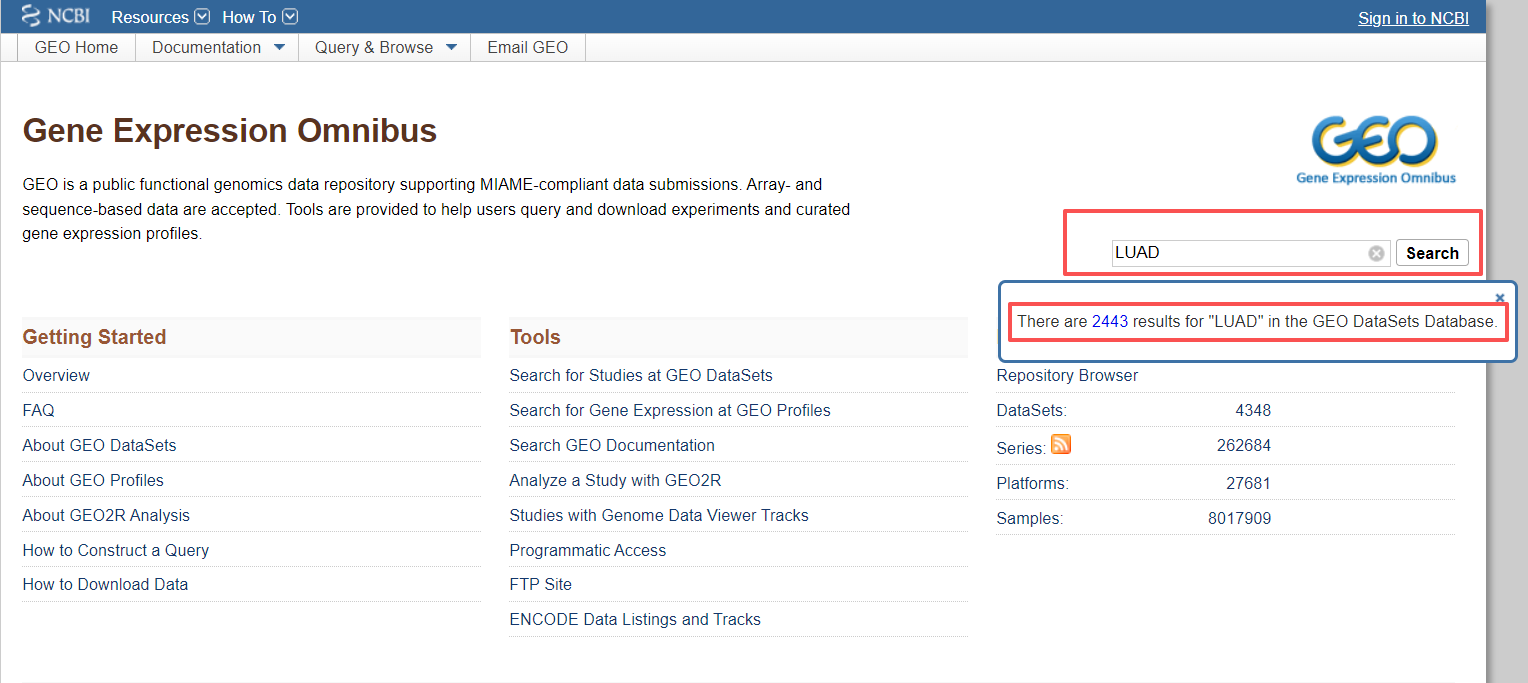
Task: Open the Repository Browser link
Action: point(1067,375)
